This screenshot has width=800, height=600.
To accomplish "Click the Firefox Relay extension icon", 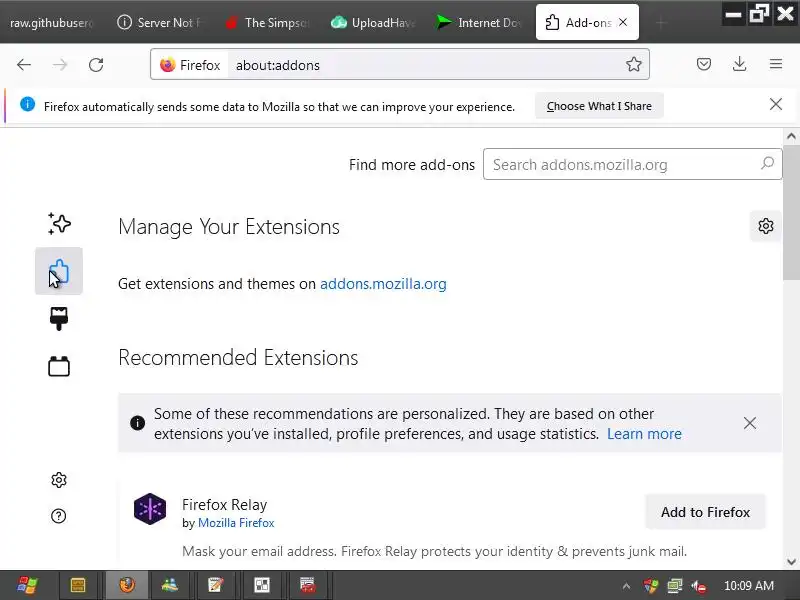I will pos(150,509).
